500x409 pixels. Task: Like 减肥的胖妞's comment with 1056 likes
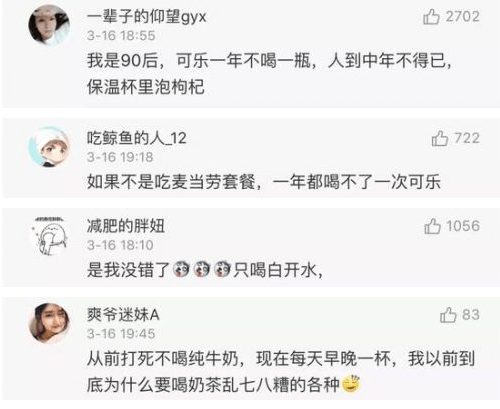coord(432,226)
